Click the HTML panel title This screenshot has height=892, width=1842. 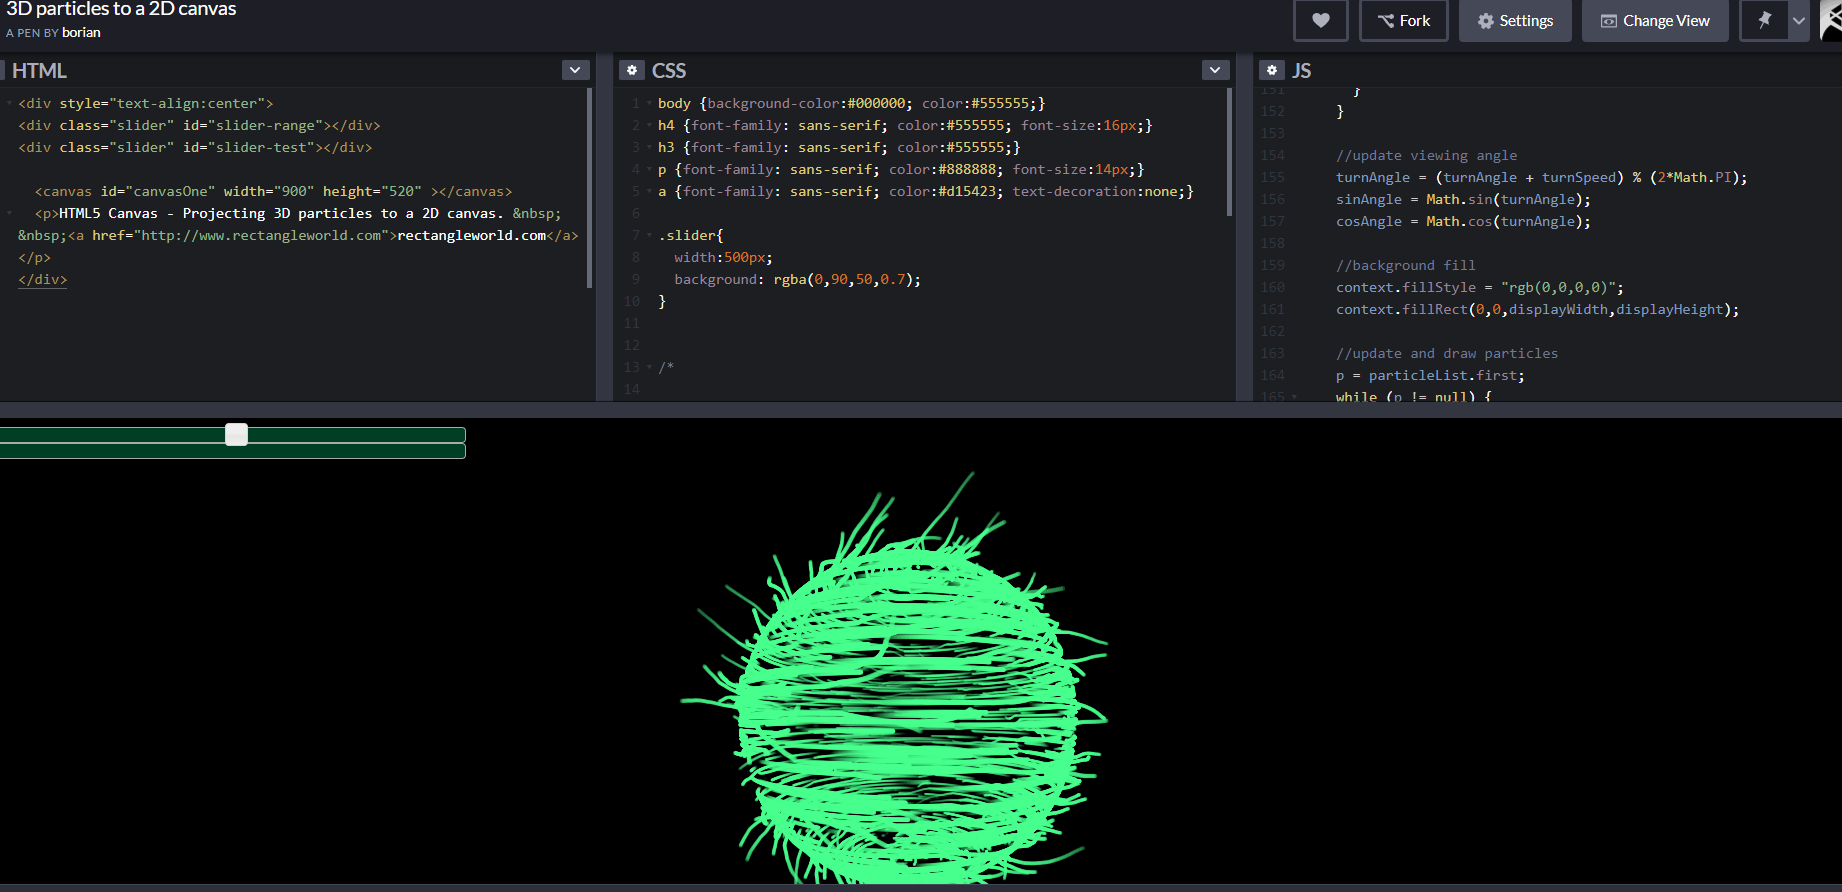[x=39, y=71]
